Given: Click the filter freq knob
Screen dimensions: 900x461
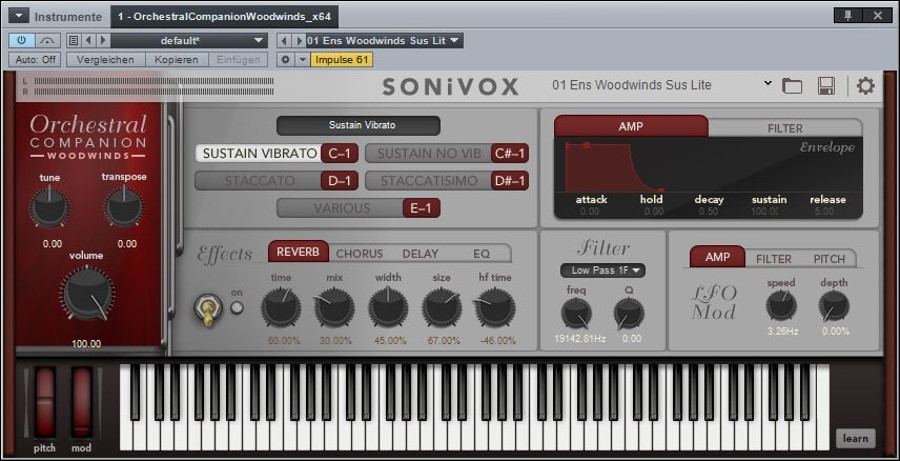Looking at the screenshot, I should pos(576,313).
